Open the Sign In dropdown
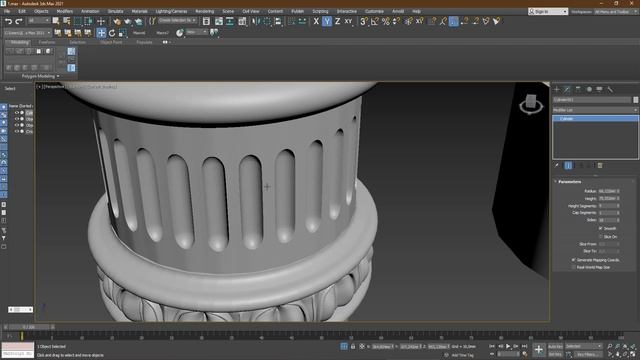Image resolution: width=640 pixels, height=360 pixels. pos(548,11)
